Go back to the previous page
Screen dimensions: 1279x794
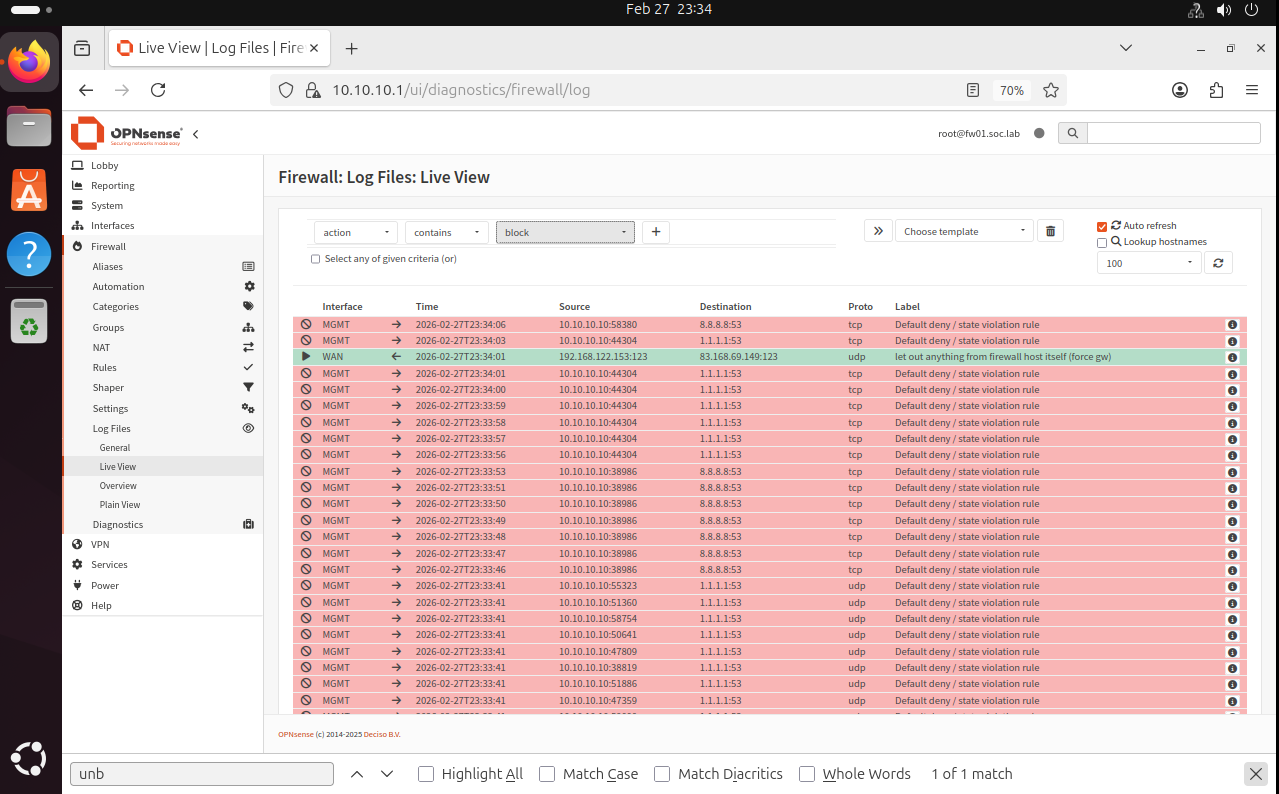click(x=86, y=90)
